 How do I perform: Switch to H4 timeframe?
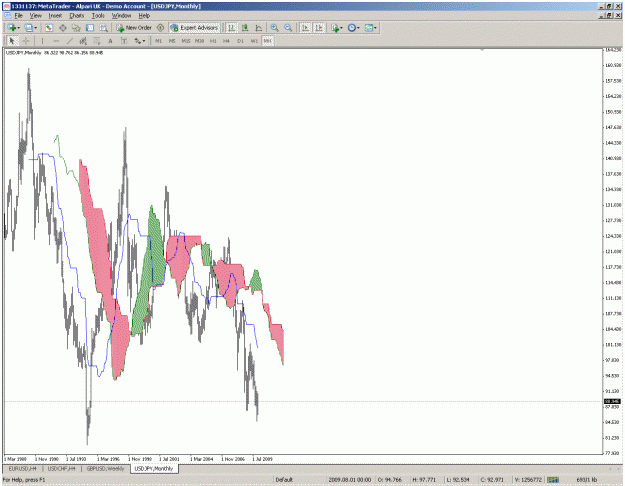(226, 41)
